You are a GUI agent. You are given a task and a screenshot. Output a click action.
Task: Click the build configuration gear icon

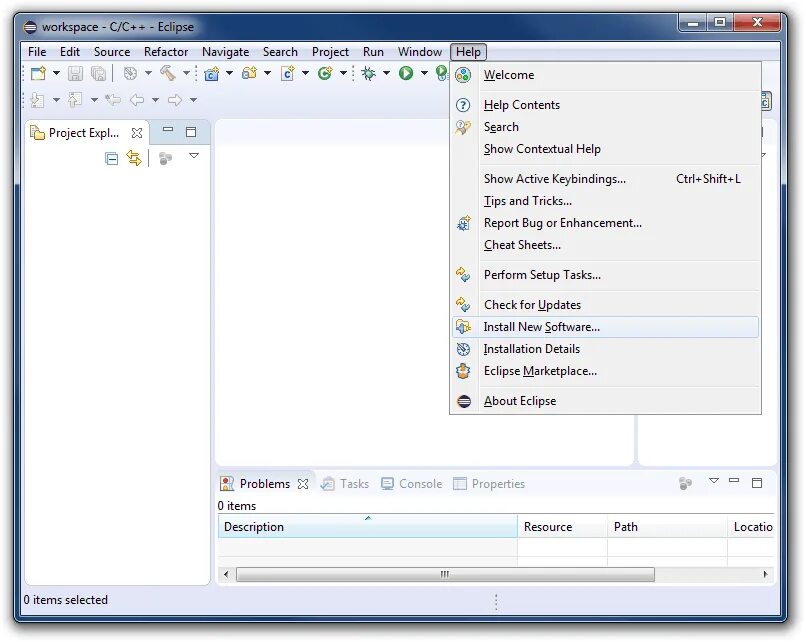coord(131,74)
